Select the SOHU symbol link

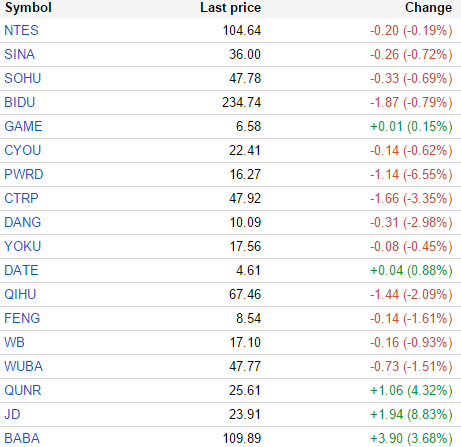click(x=22, y=78)
